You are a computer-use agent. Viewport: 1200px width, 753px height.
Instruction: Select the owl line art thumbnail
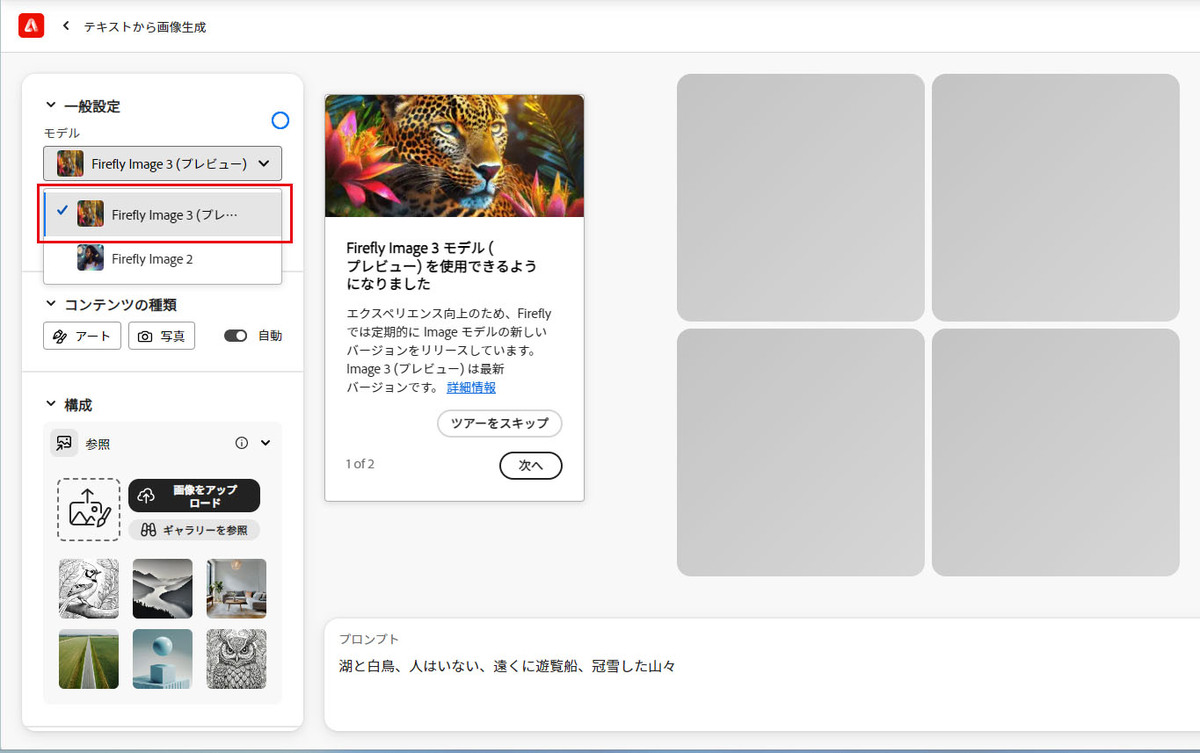point(237,659)
